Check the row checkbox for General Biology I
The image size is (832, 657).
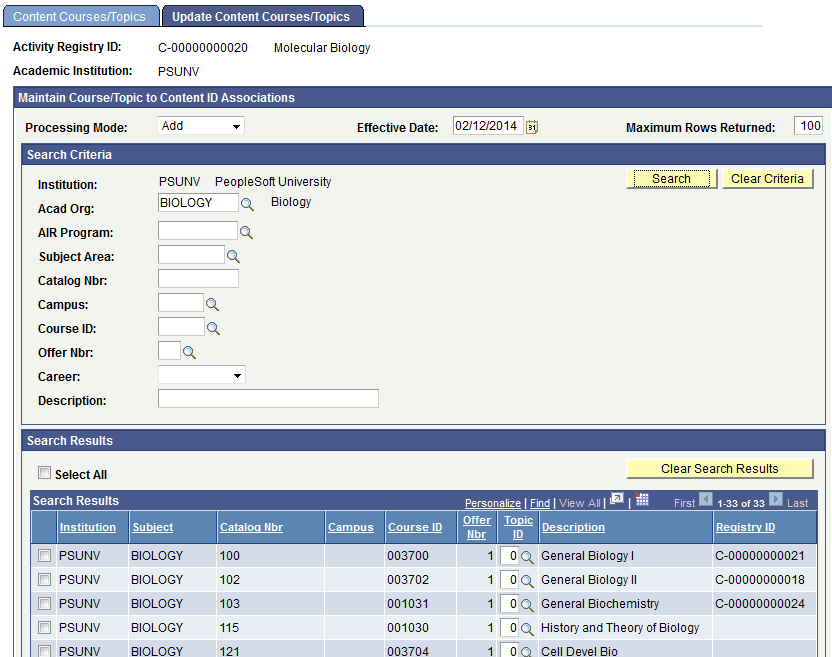[43, 556]
